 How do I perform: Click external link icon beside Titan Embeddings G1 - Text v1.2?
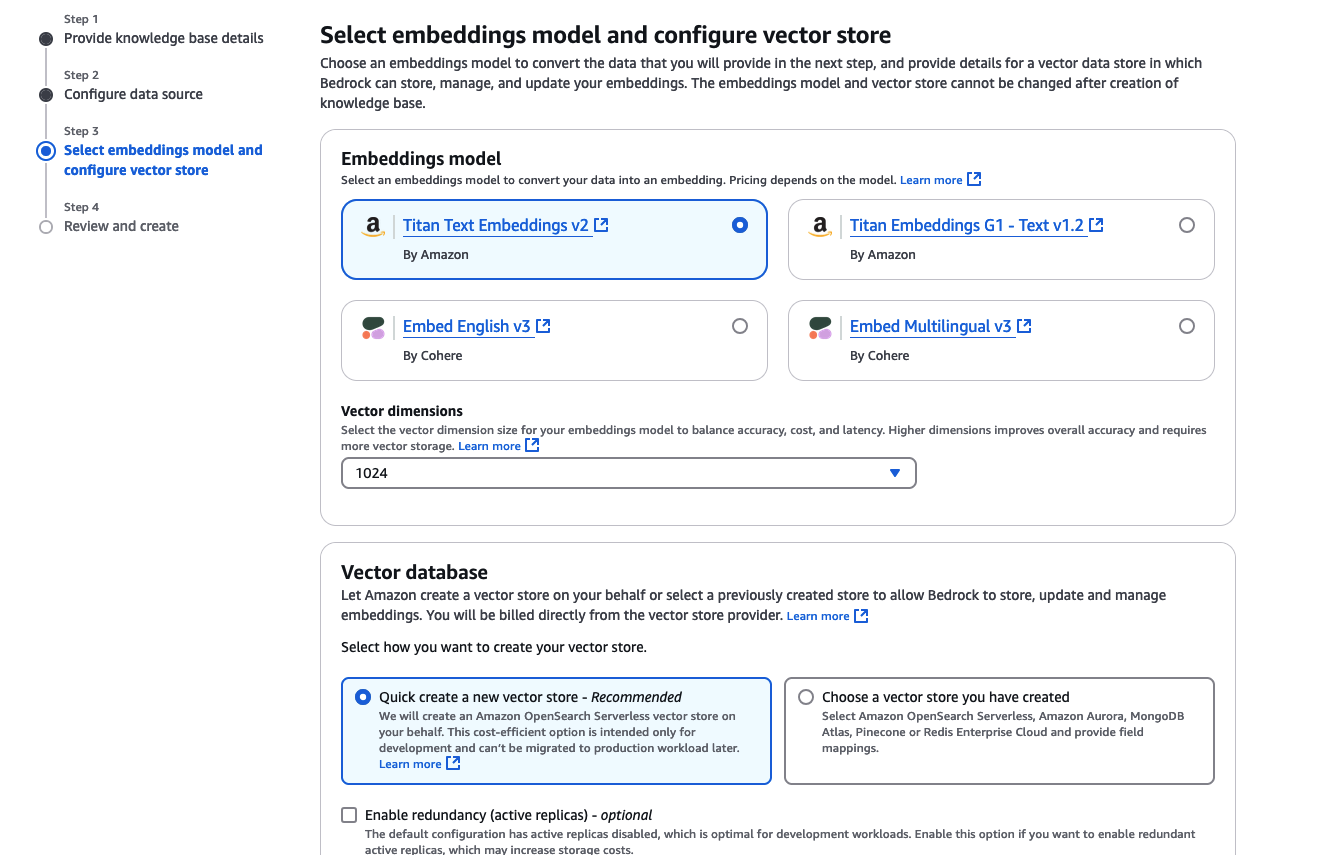1096,225
